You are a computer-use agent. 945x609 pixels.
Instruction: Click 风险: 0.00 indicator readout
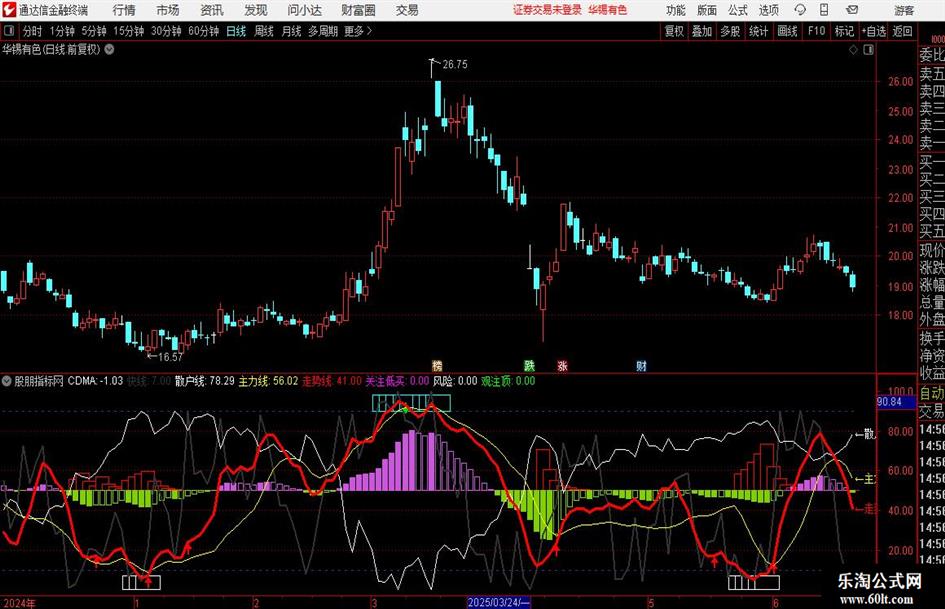pos(455,381)
